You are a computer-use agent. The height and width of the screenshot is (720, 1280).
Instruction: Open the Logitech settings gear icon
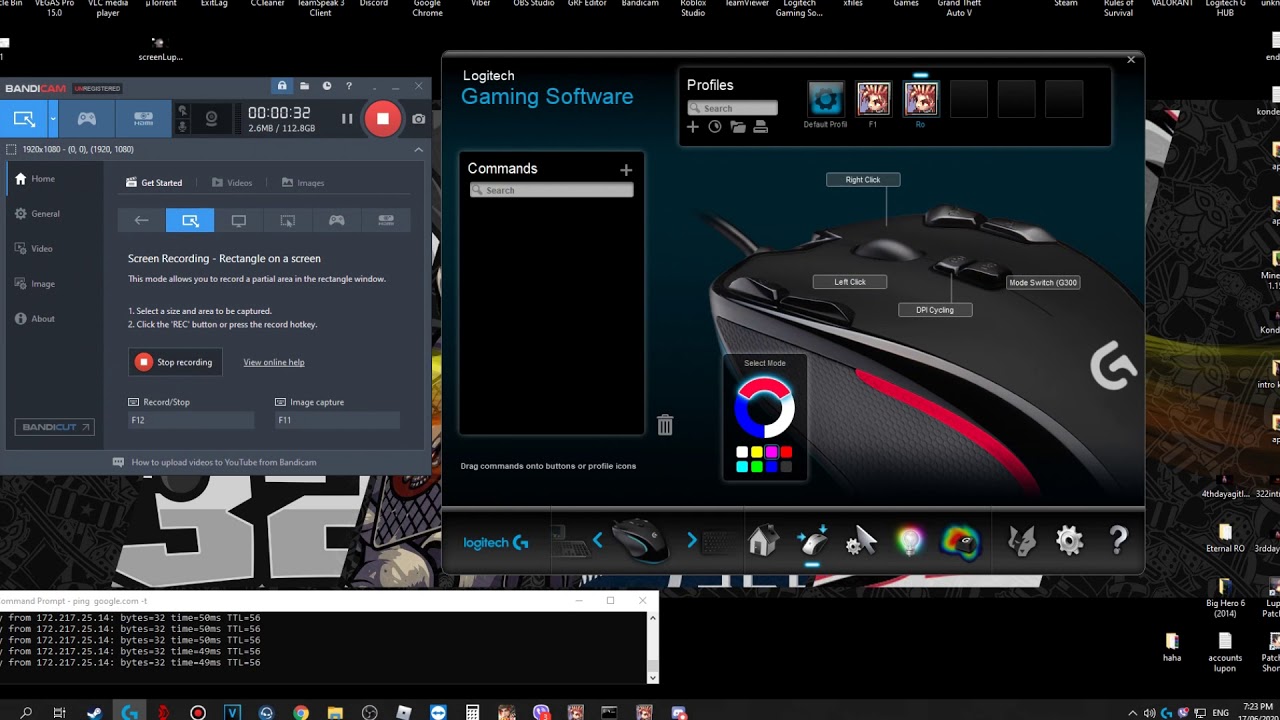coord(1070,541)
